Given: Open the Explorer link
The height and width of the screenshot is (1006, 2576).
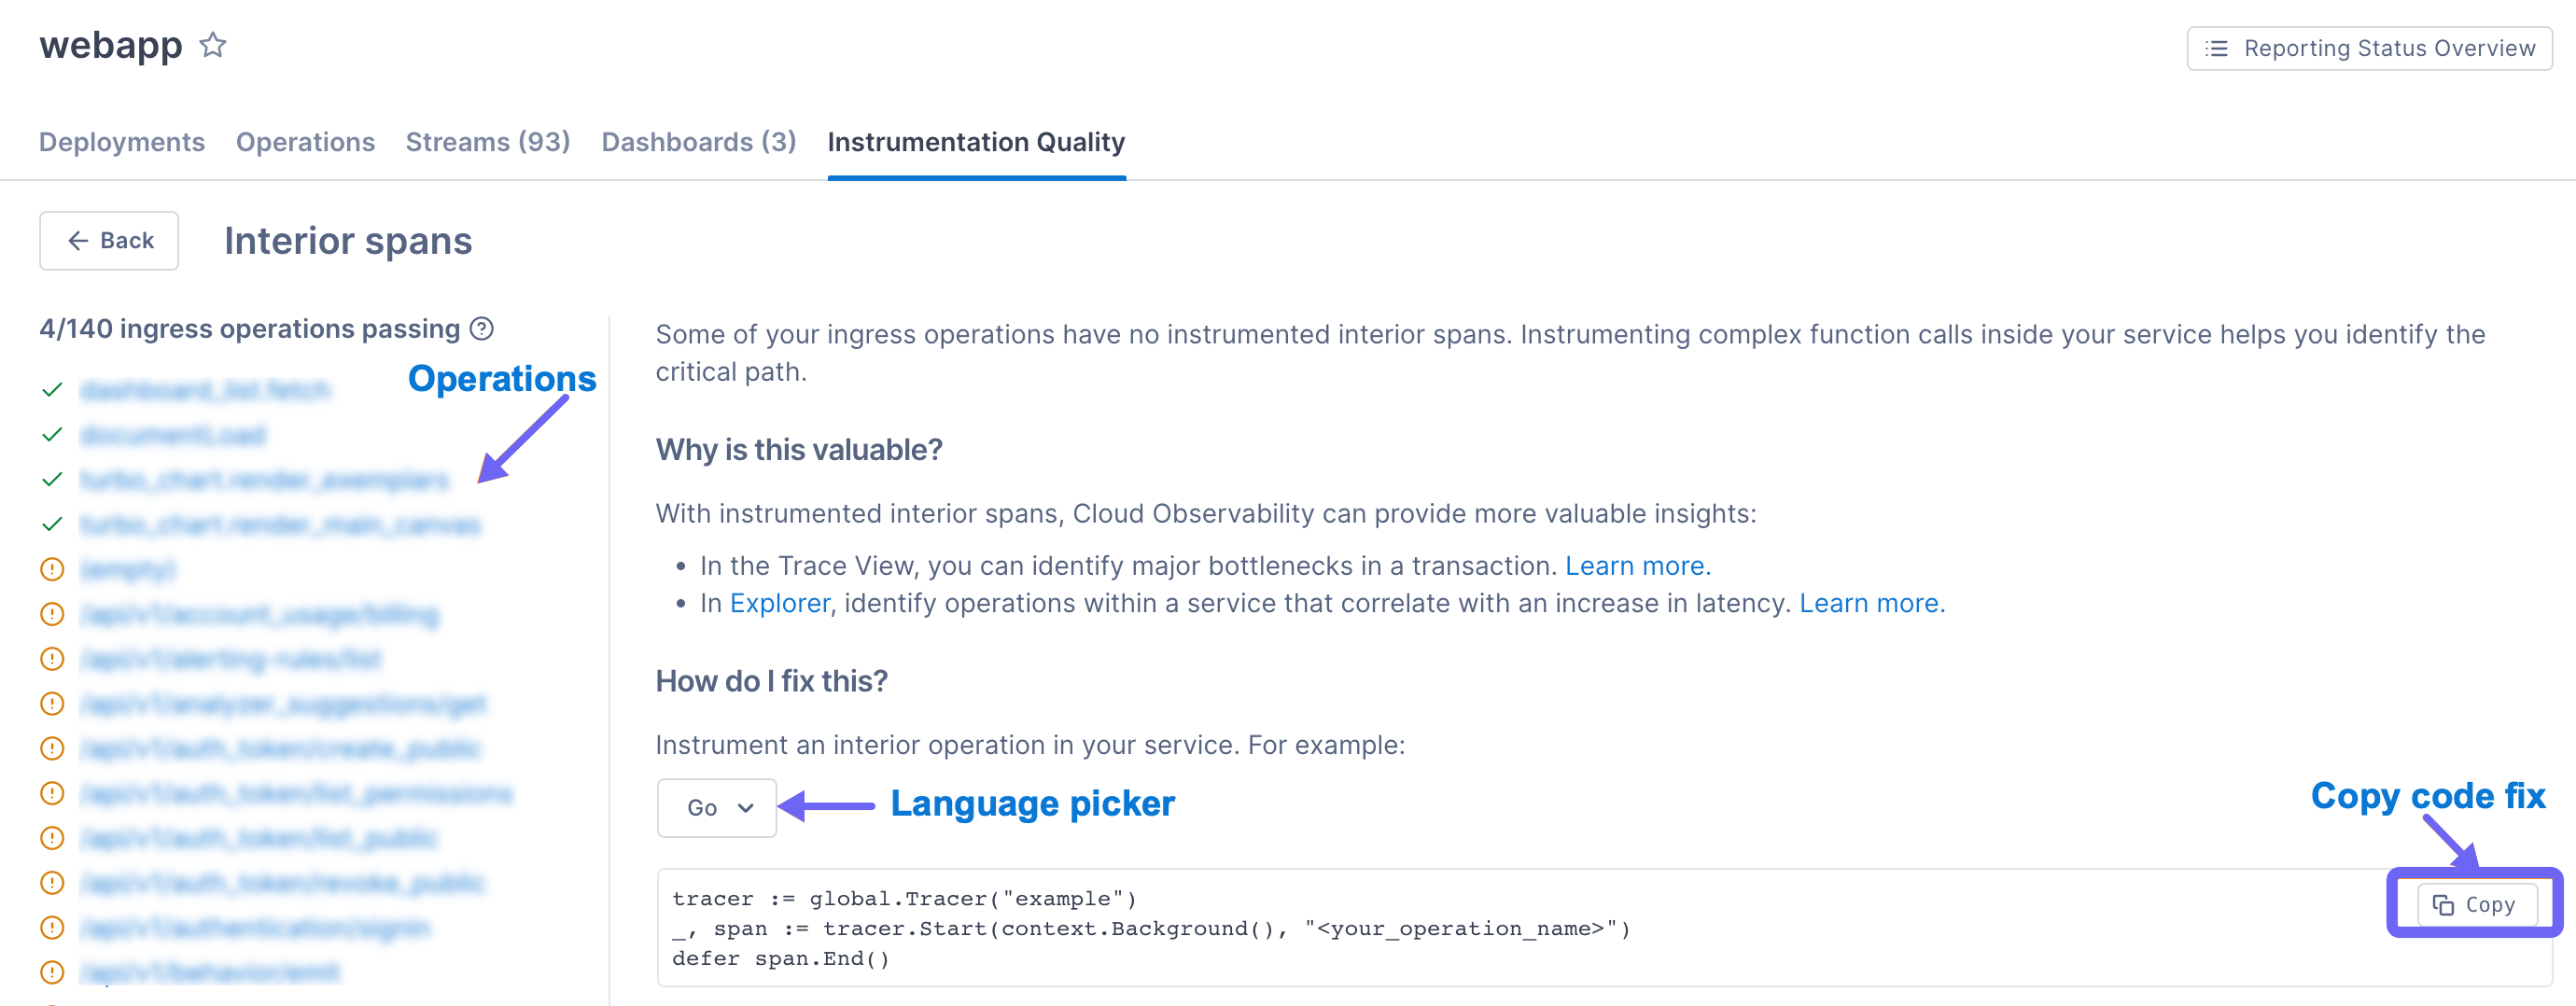Looking at the screenshot, I should coord(779,604).
